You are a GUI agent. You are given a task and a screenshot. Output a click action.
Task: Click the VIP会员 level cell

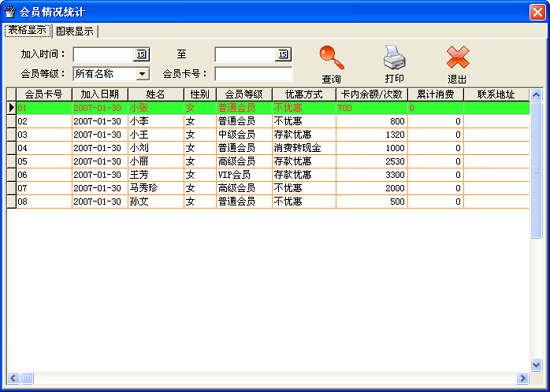[x=244, y=175]
